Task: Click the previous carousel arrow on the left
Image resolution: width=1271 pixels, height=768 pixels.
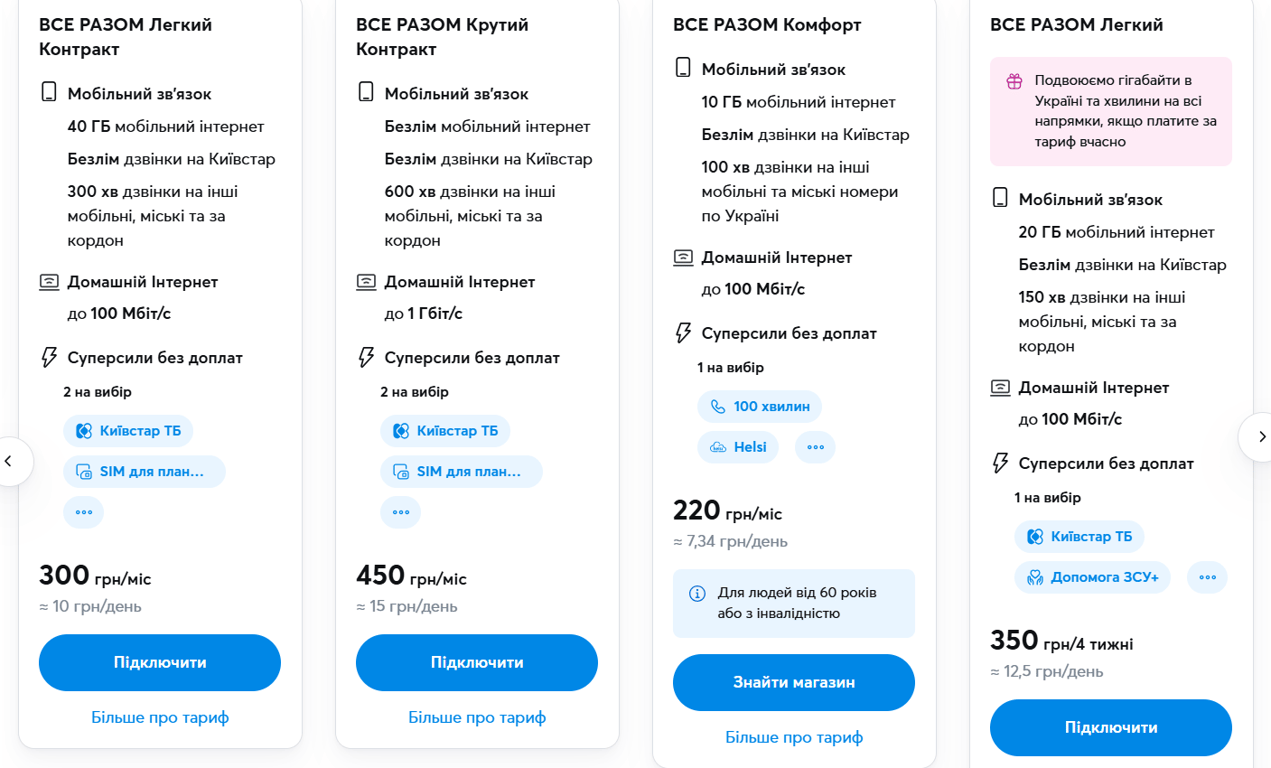Action: click(10, 461)
